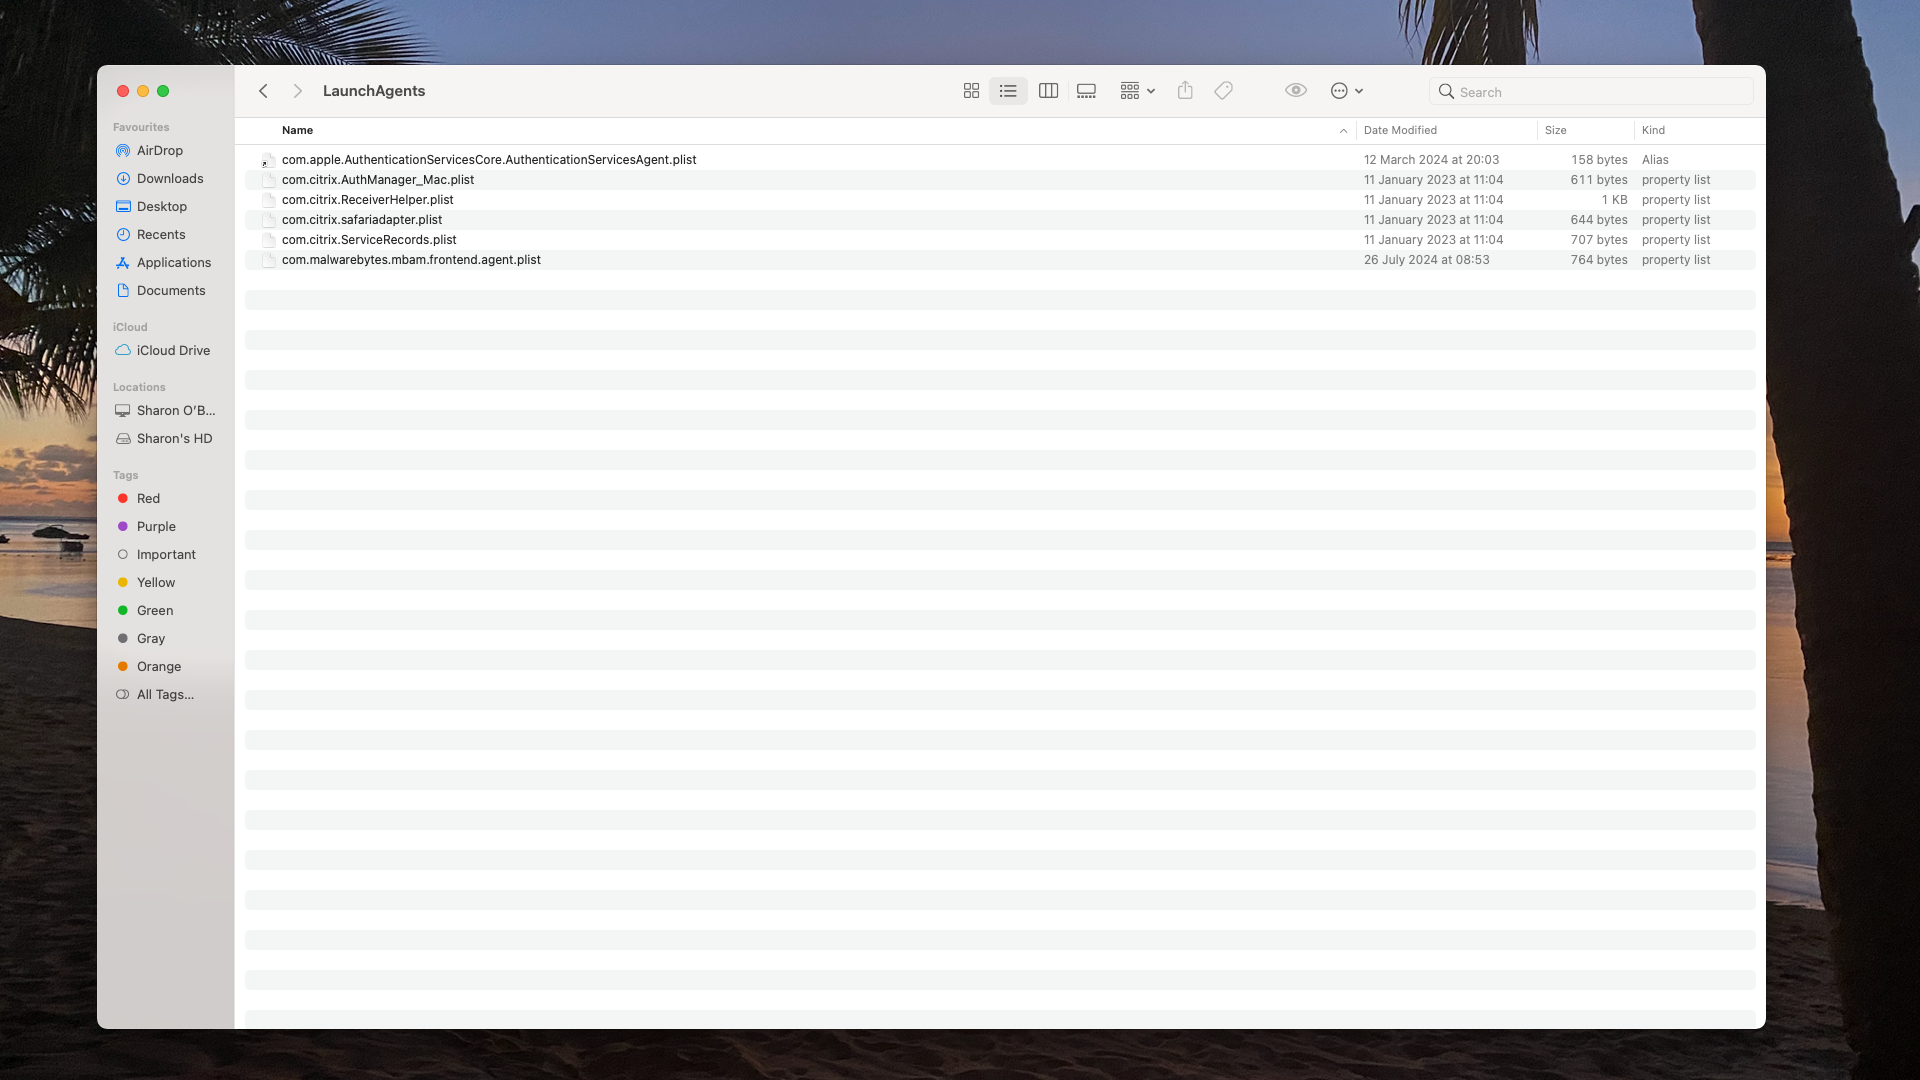1920x1080 pixels.
Task: Switch to icon view in toolbar
Action: pos(971,91)
